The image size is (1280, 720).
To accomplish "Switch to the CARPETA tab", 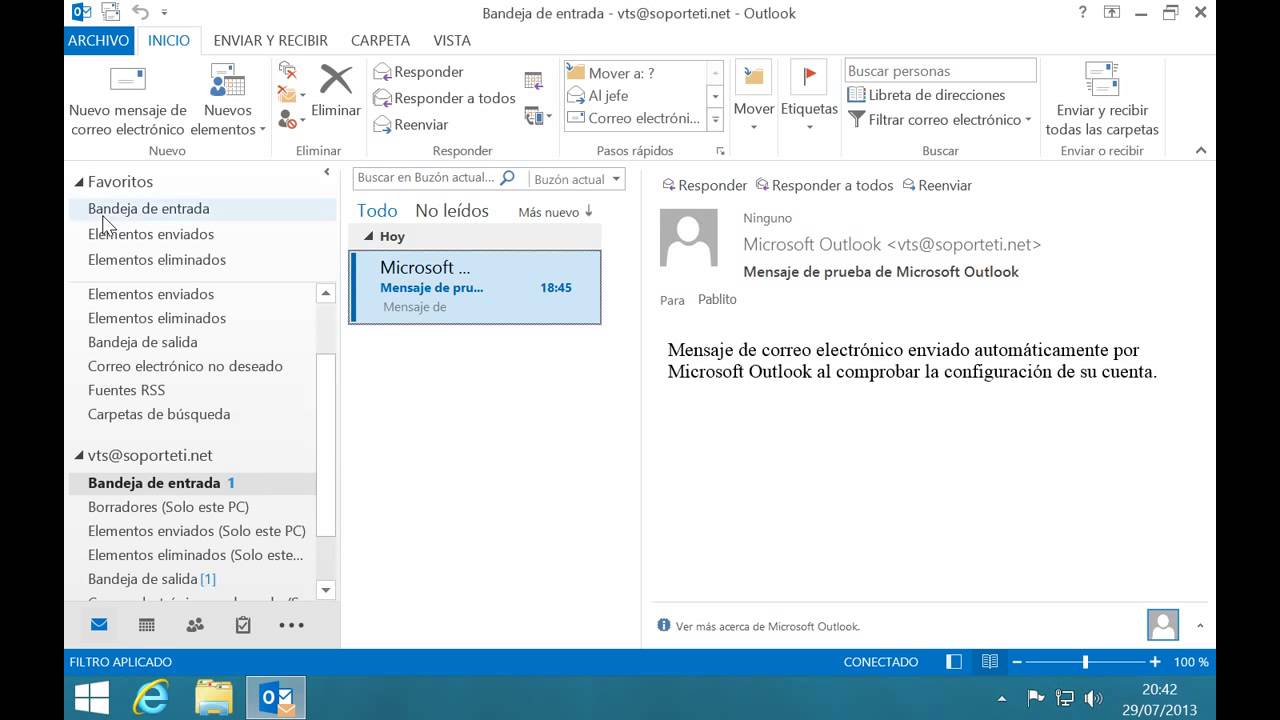I will pos(380,41).
